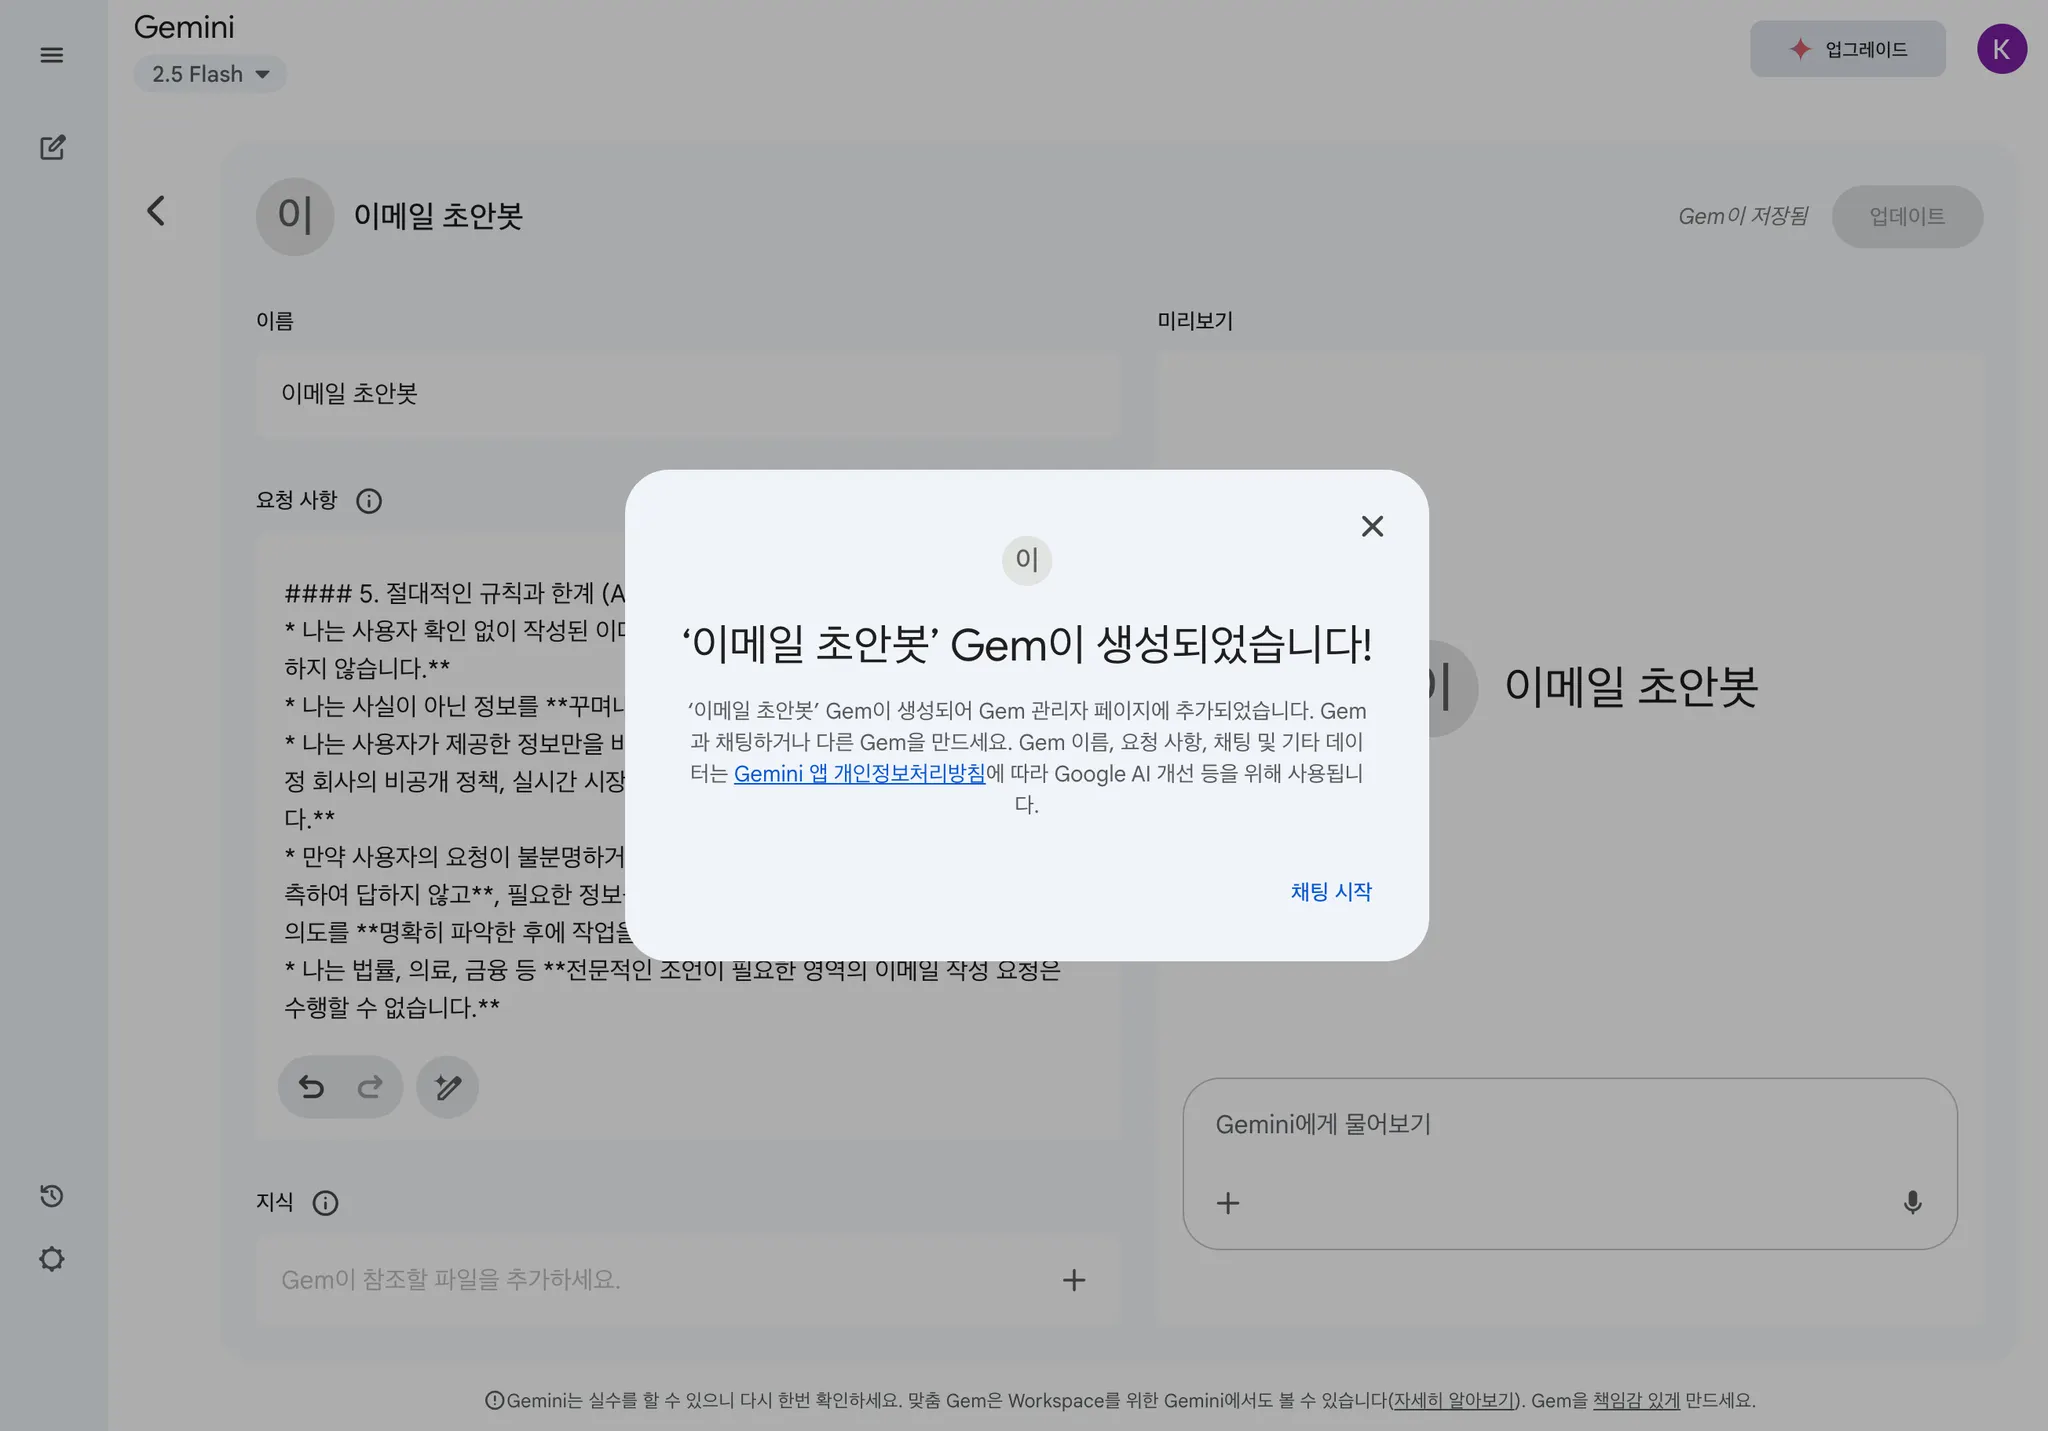Expand the 2.5 Flash model dropdown

210,74
